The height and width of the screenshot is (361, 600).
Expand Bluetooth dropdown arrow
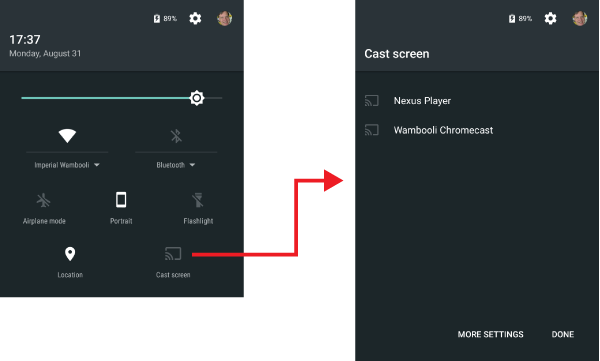click(x=192, y=165)
